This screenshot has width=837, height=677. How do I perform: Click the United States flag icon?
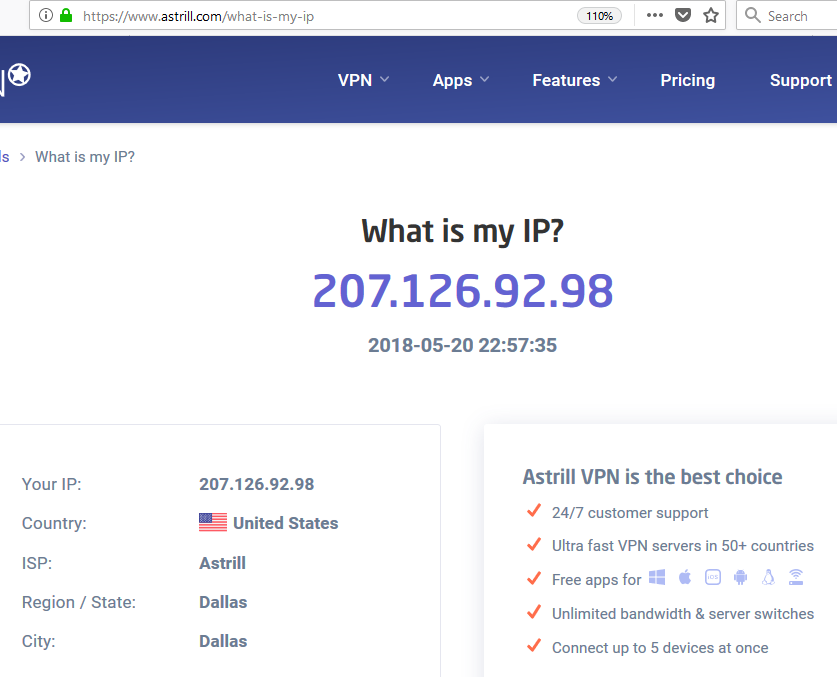(213, 522)
